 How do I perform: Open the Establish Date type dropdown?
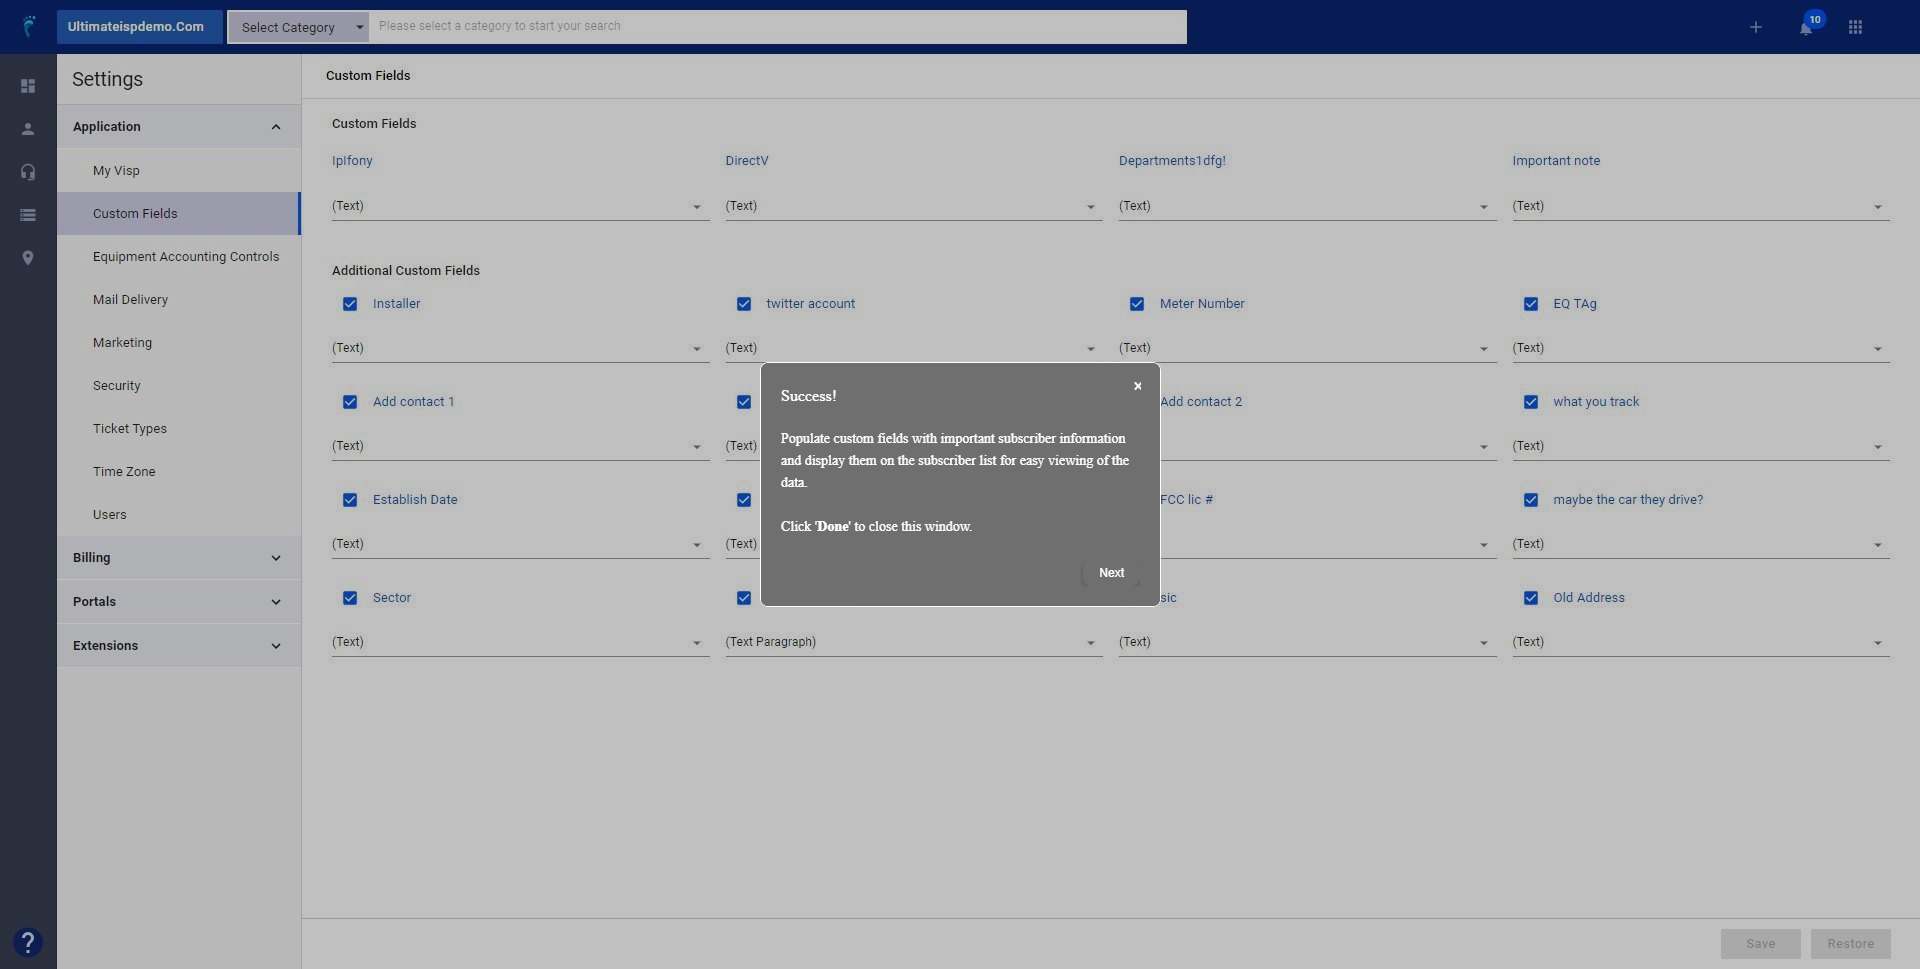click(x=520, y=544)
